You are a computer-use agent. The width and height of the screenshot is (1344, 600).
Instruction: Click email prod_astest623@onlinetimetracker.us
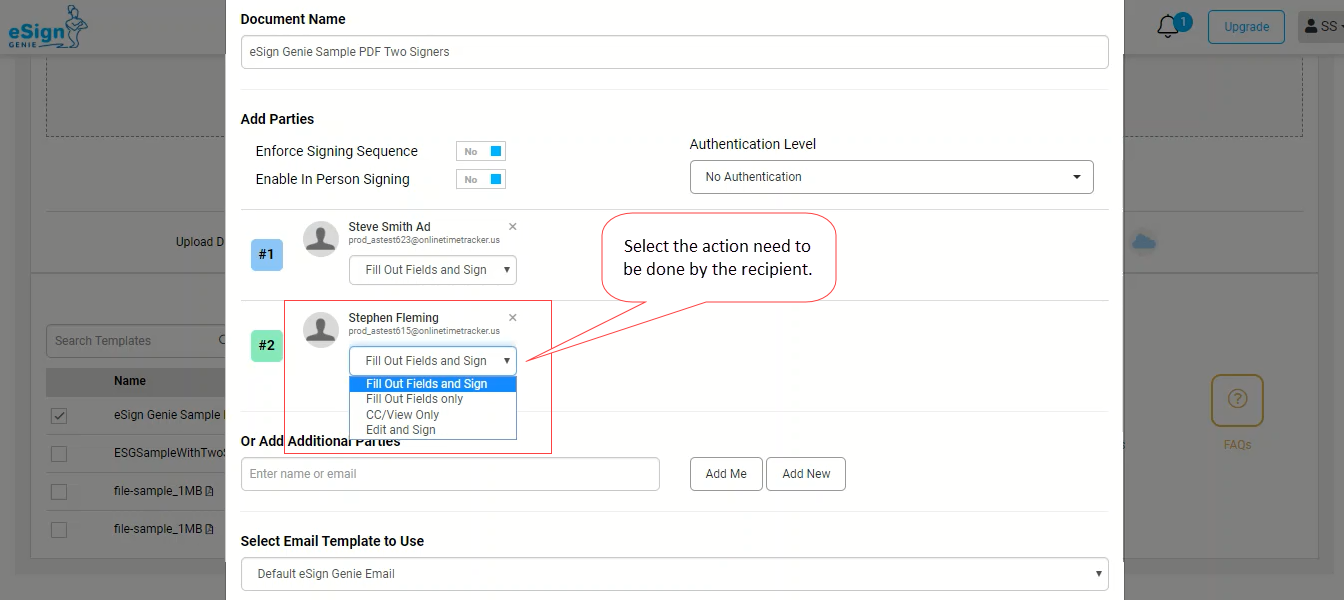[424, 240]
